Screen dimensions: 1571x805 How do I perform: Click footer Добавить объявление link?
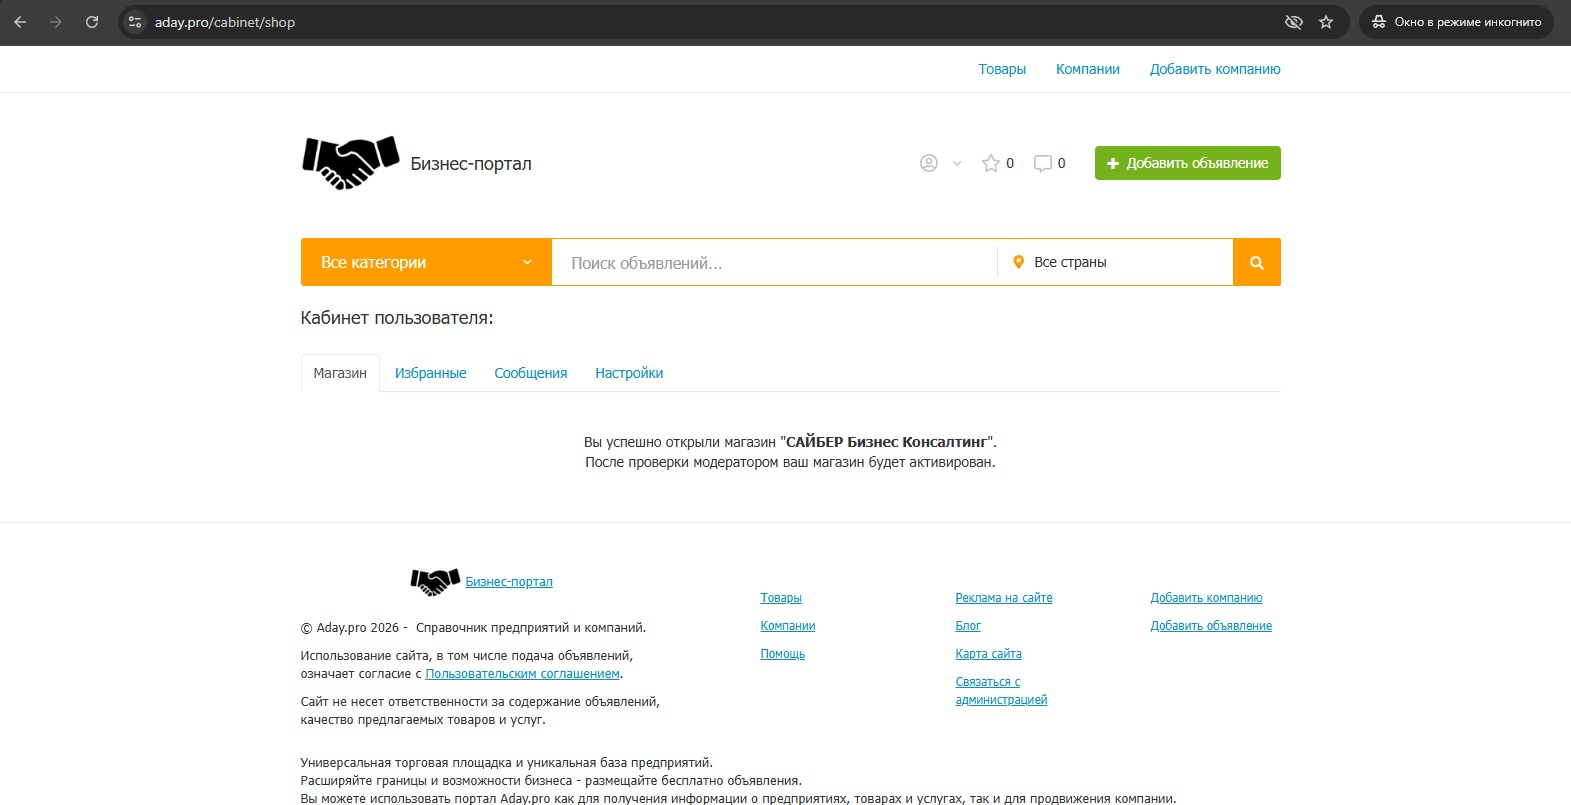tap(1211, 626)
